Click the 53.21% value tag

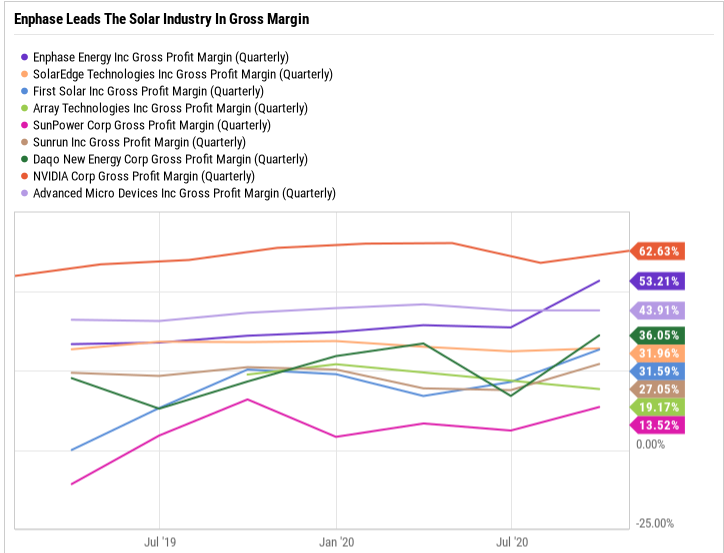[x=658, y=281]
